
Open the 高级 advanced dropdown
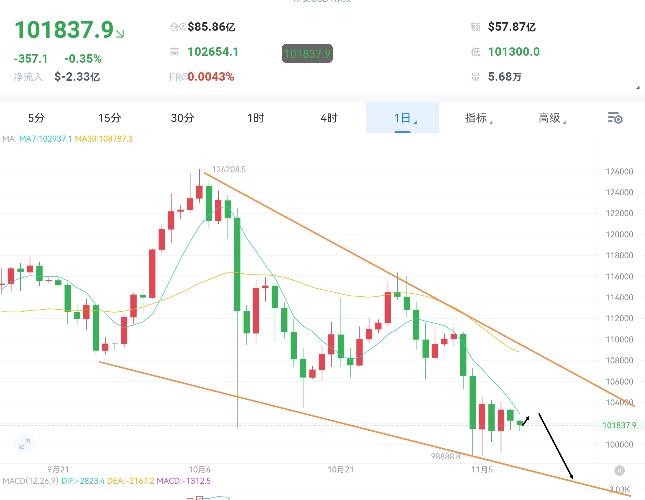552,118
